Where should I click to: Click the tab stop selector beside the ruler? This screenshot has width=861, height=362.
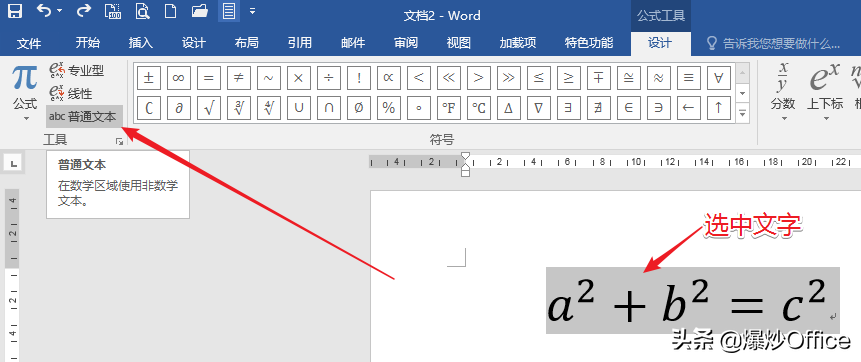tap(13, 163)
